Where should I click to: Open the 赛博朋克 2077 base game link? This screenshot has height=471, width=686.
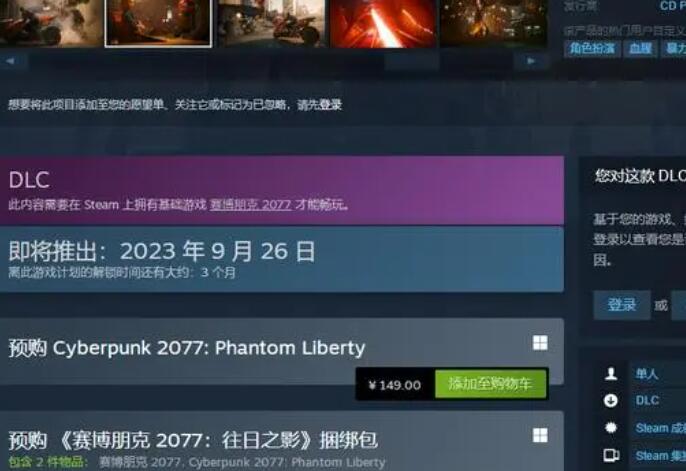(x=250, y=205)
